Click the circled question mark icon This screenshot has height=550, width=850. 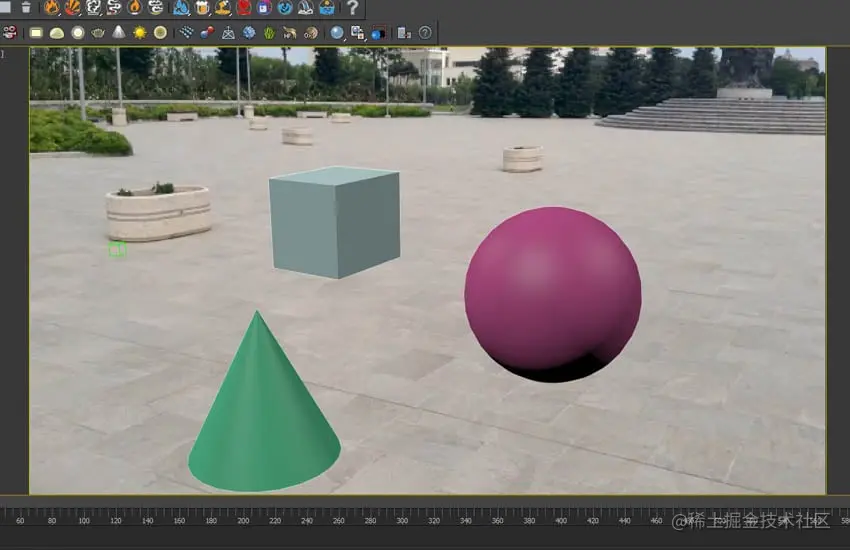(425, 33)
